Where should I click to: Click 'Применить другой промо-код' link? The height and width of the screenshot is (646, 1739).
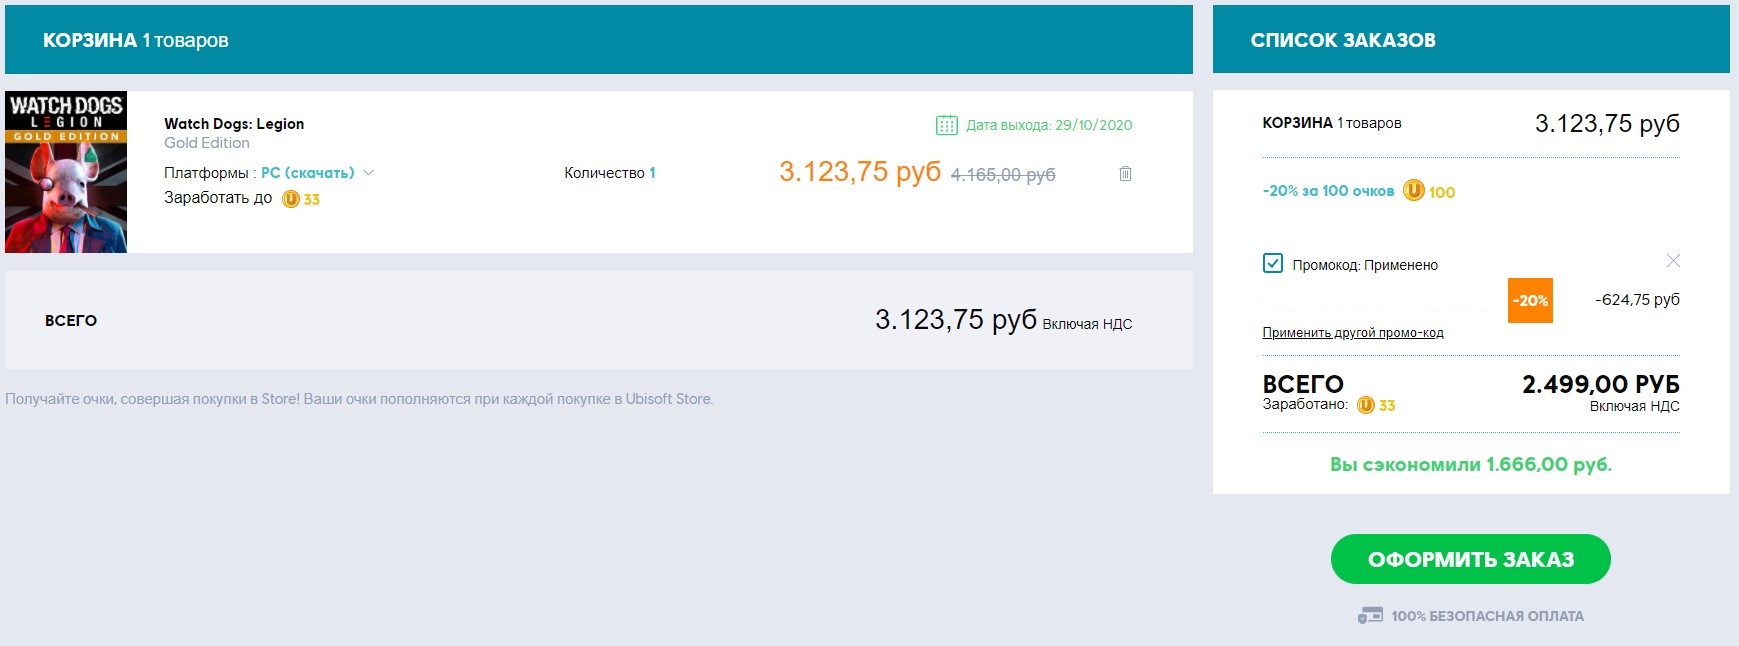pos(1353,333)
